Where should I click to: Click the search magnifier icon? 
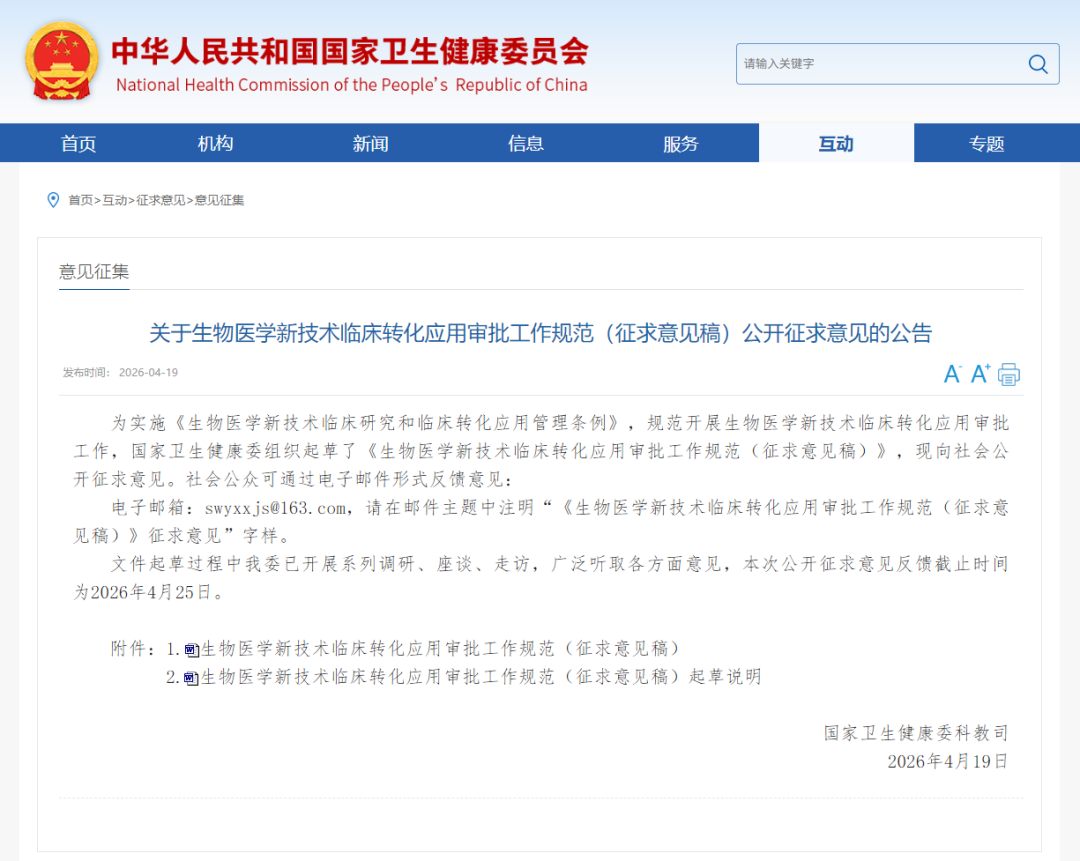tap(1037, 63)
